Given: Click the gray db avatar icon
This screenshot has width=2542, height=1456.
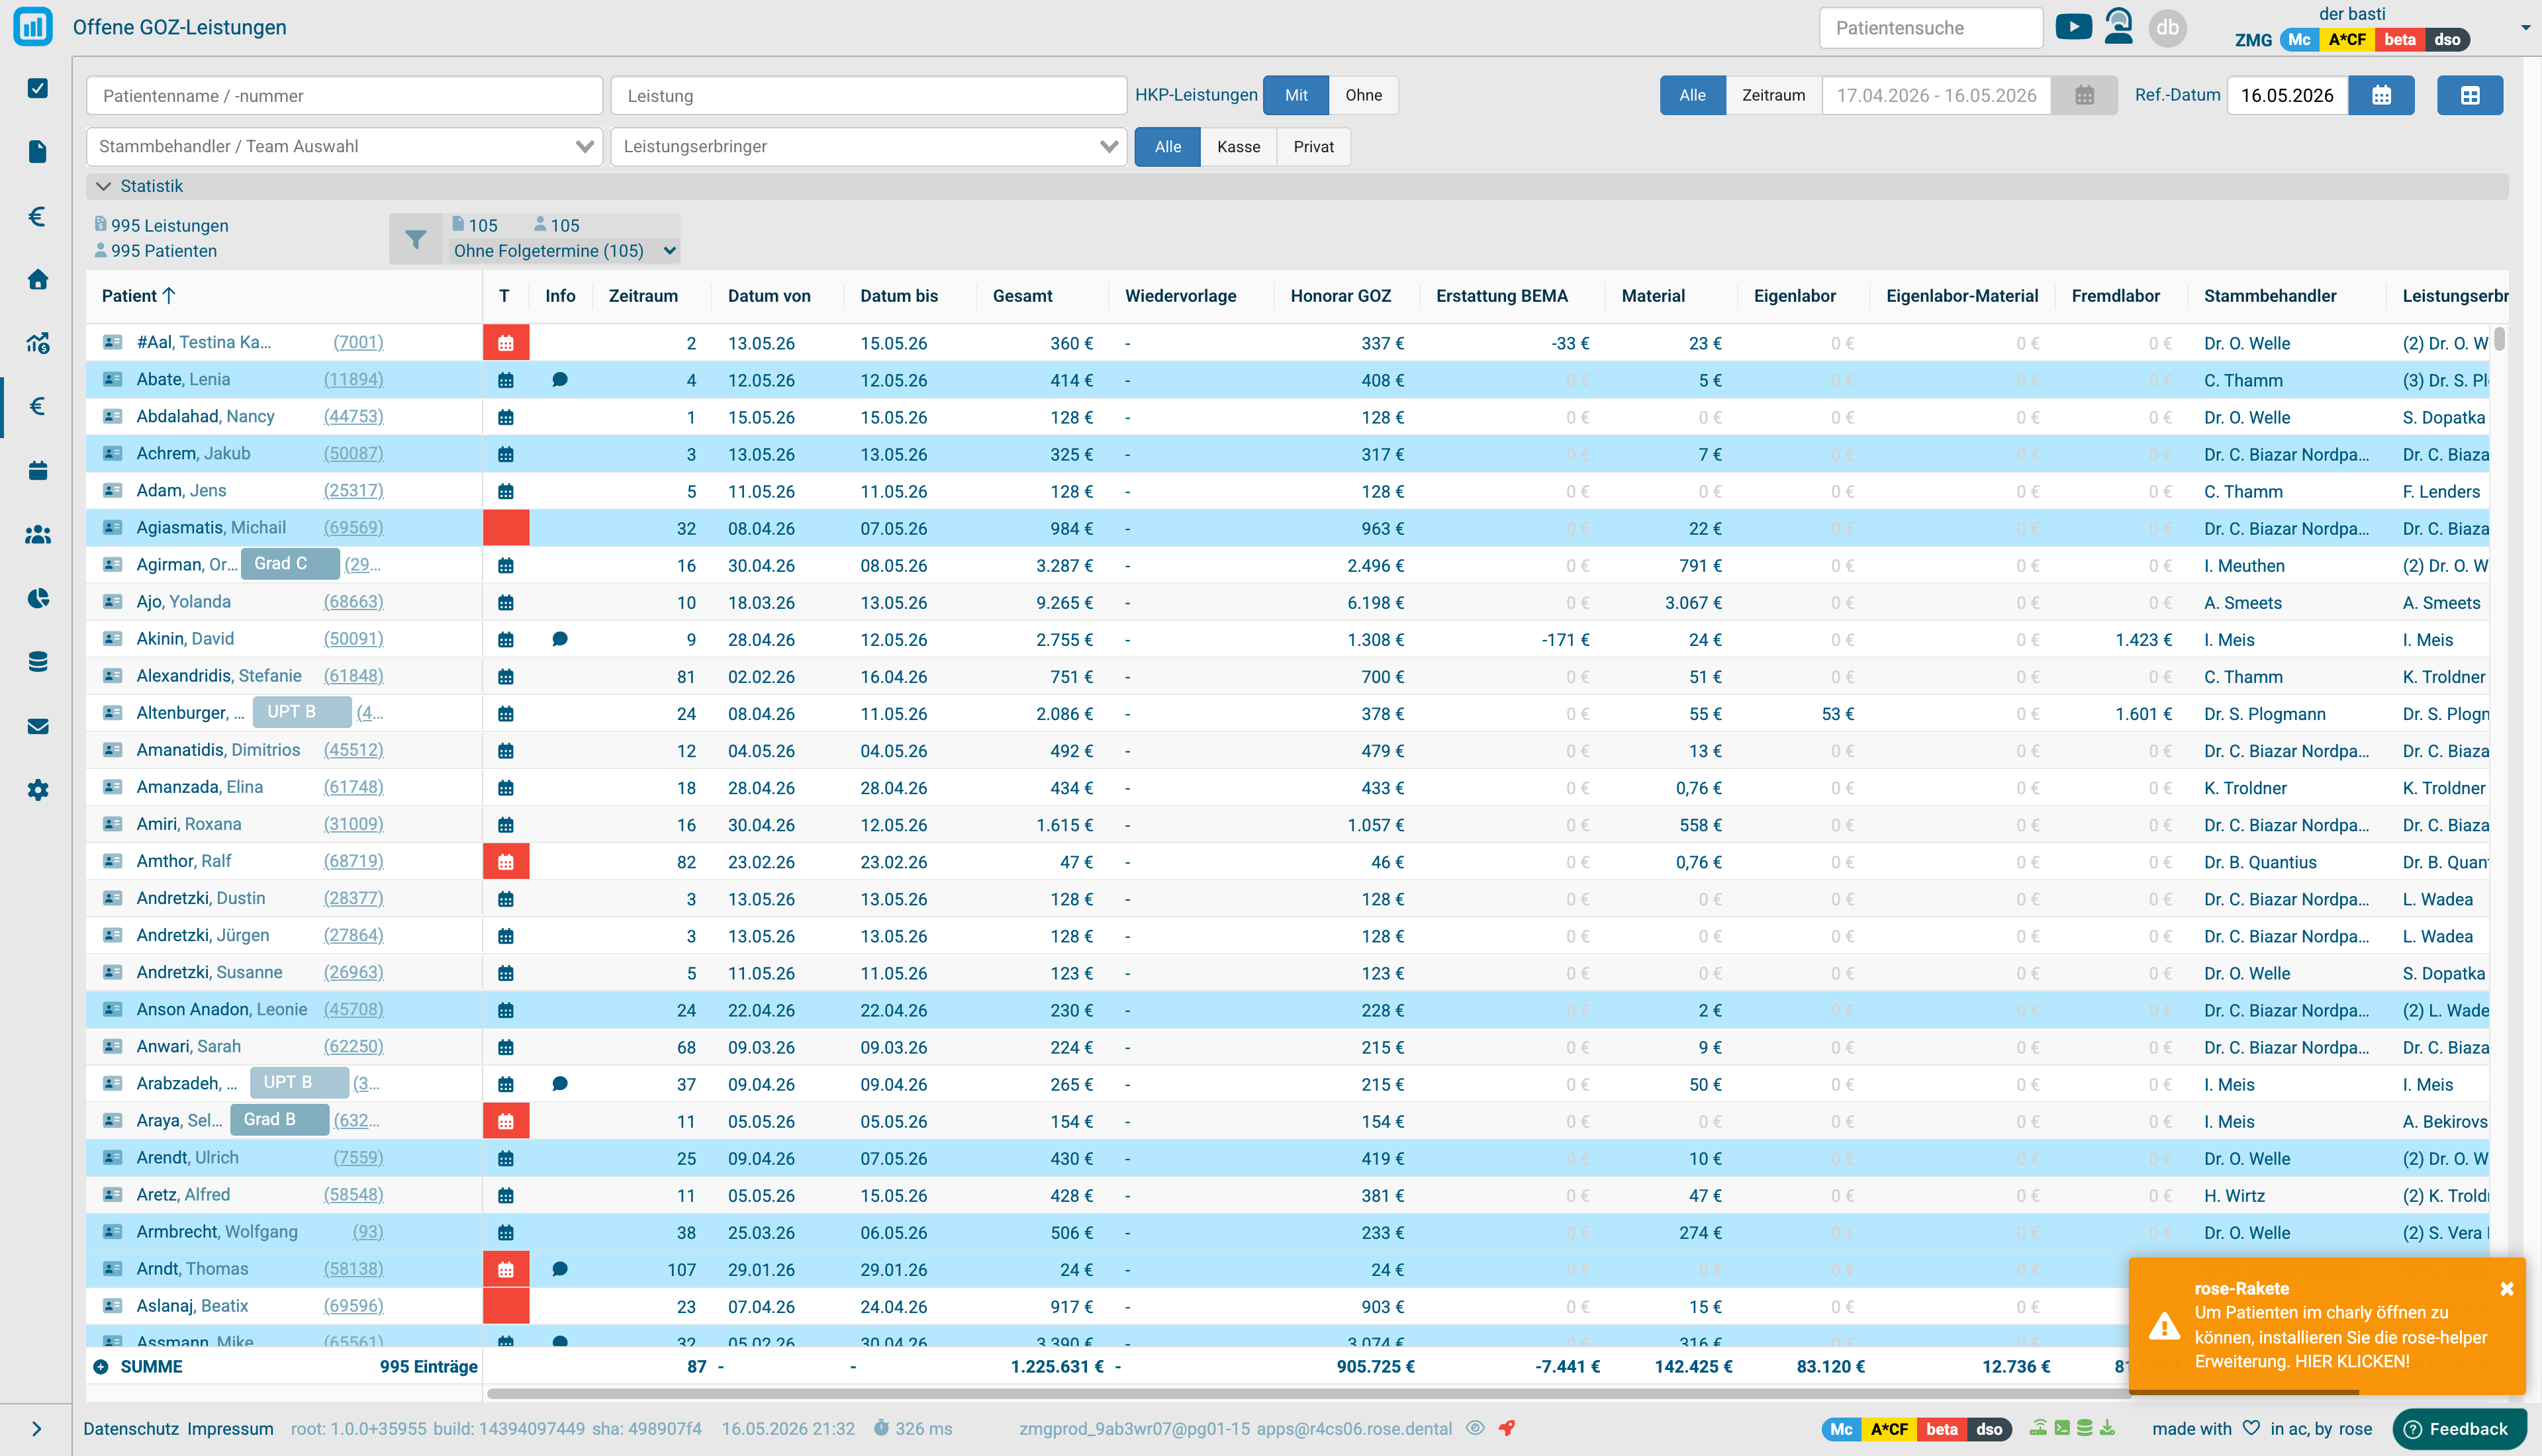Looking at the screenshot, I should coord(2167,27).
